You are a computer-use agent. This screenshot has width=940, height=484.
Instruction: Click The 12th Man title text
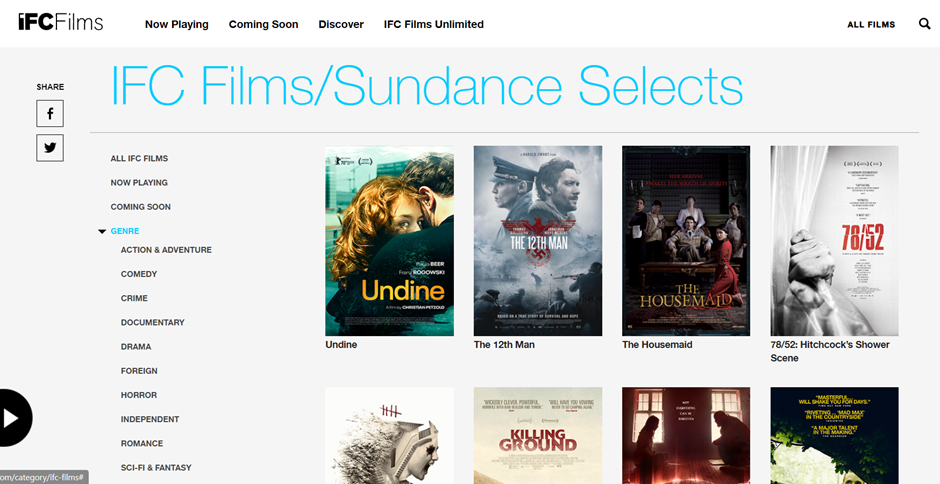click(504, 345)
